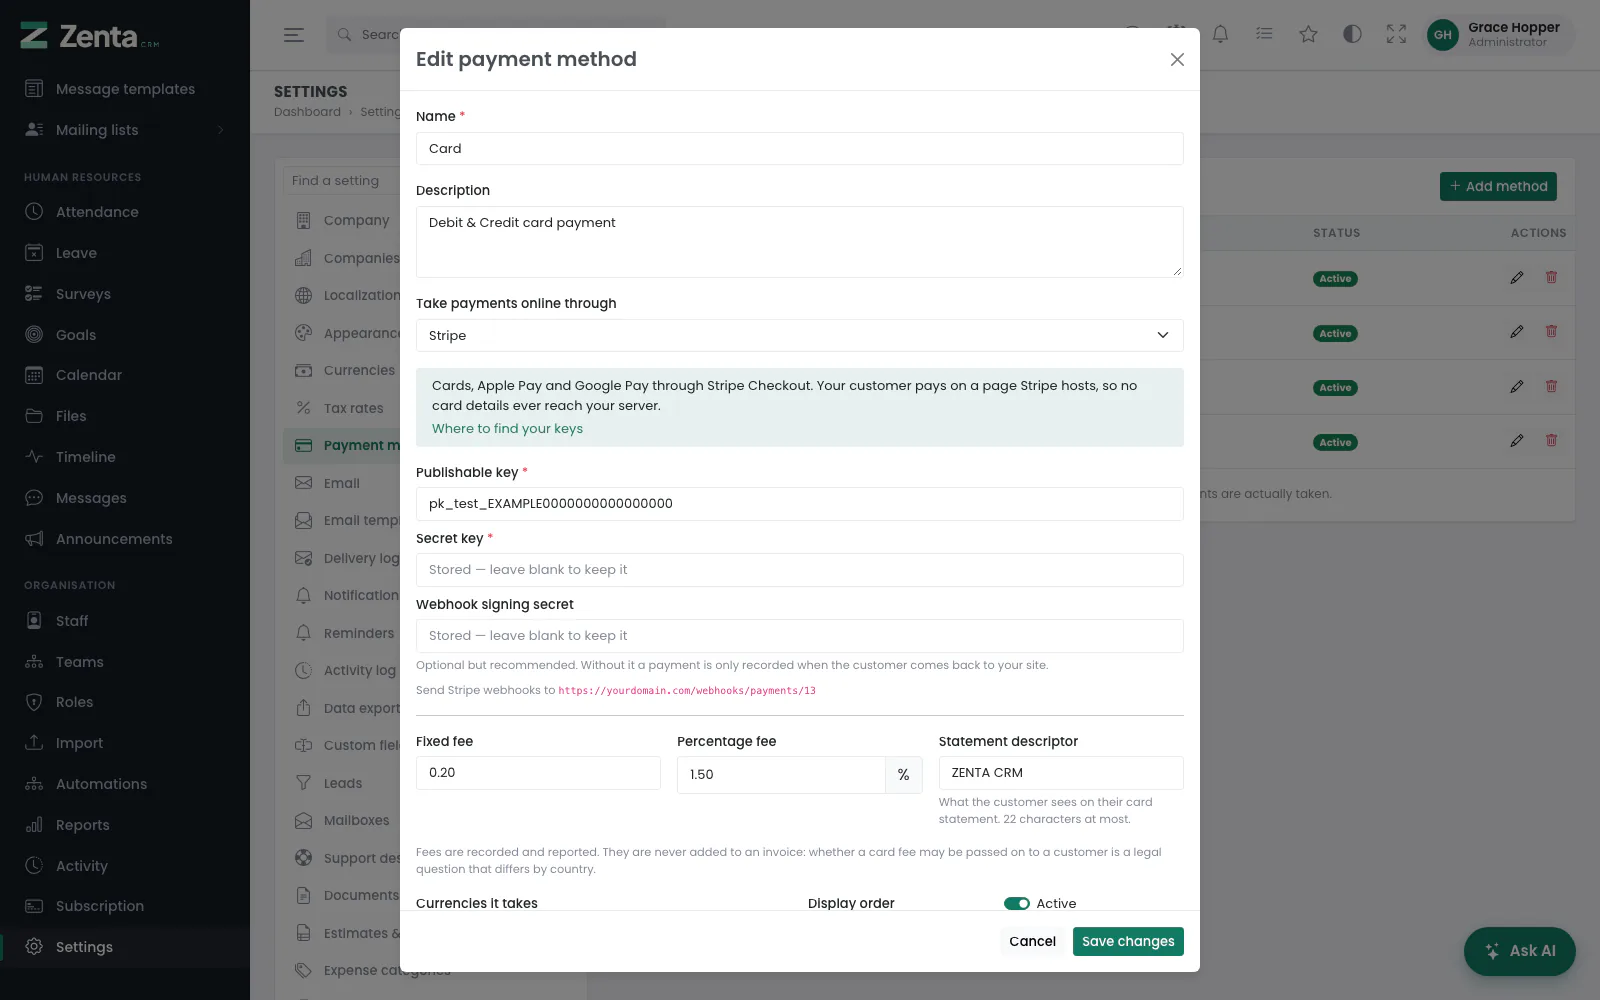Toggle the hamburger sidebar menu
This screenshot has width=1600, height=1000.
click(294, 35)
